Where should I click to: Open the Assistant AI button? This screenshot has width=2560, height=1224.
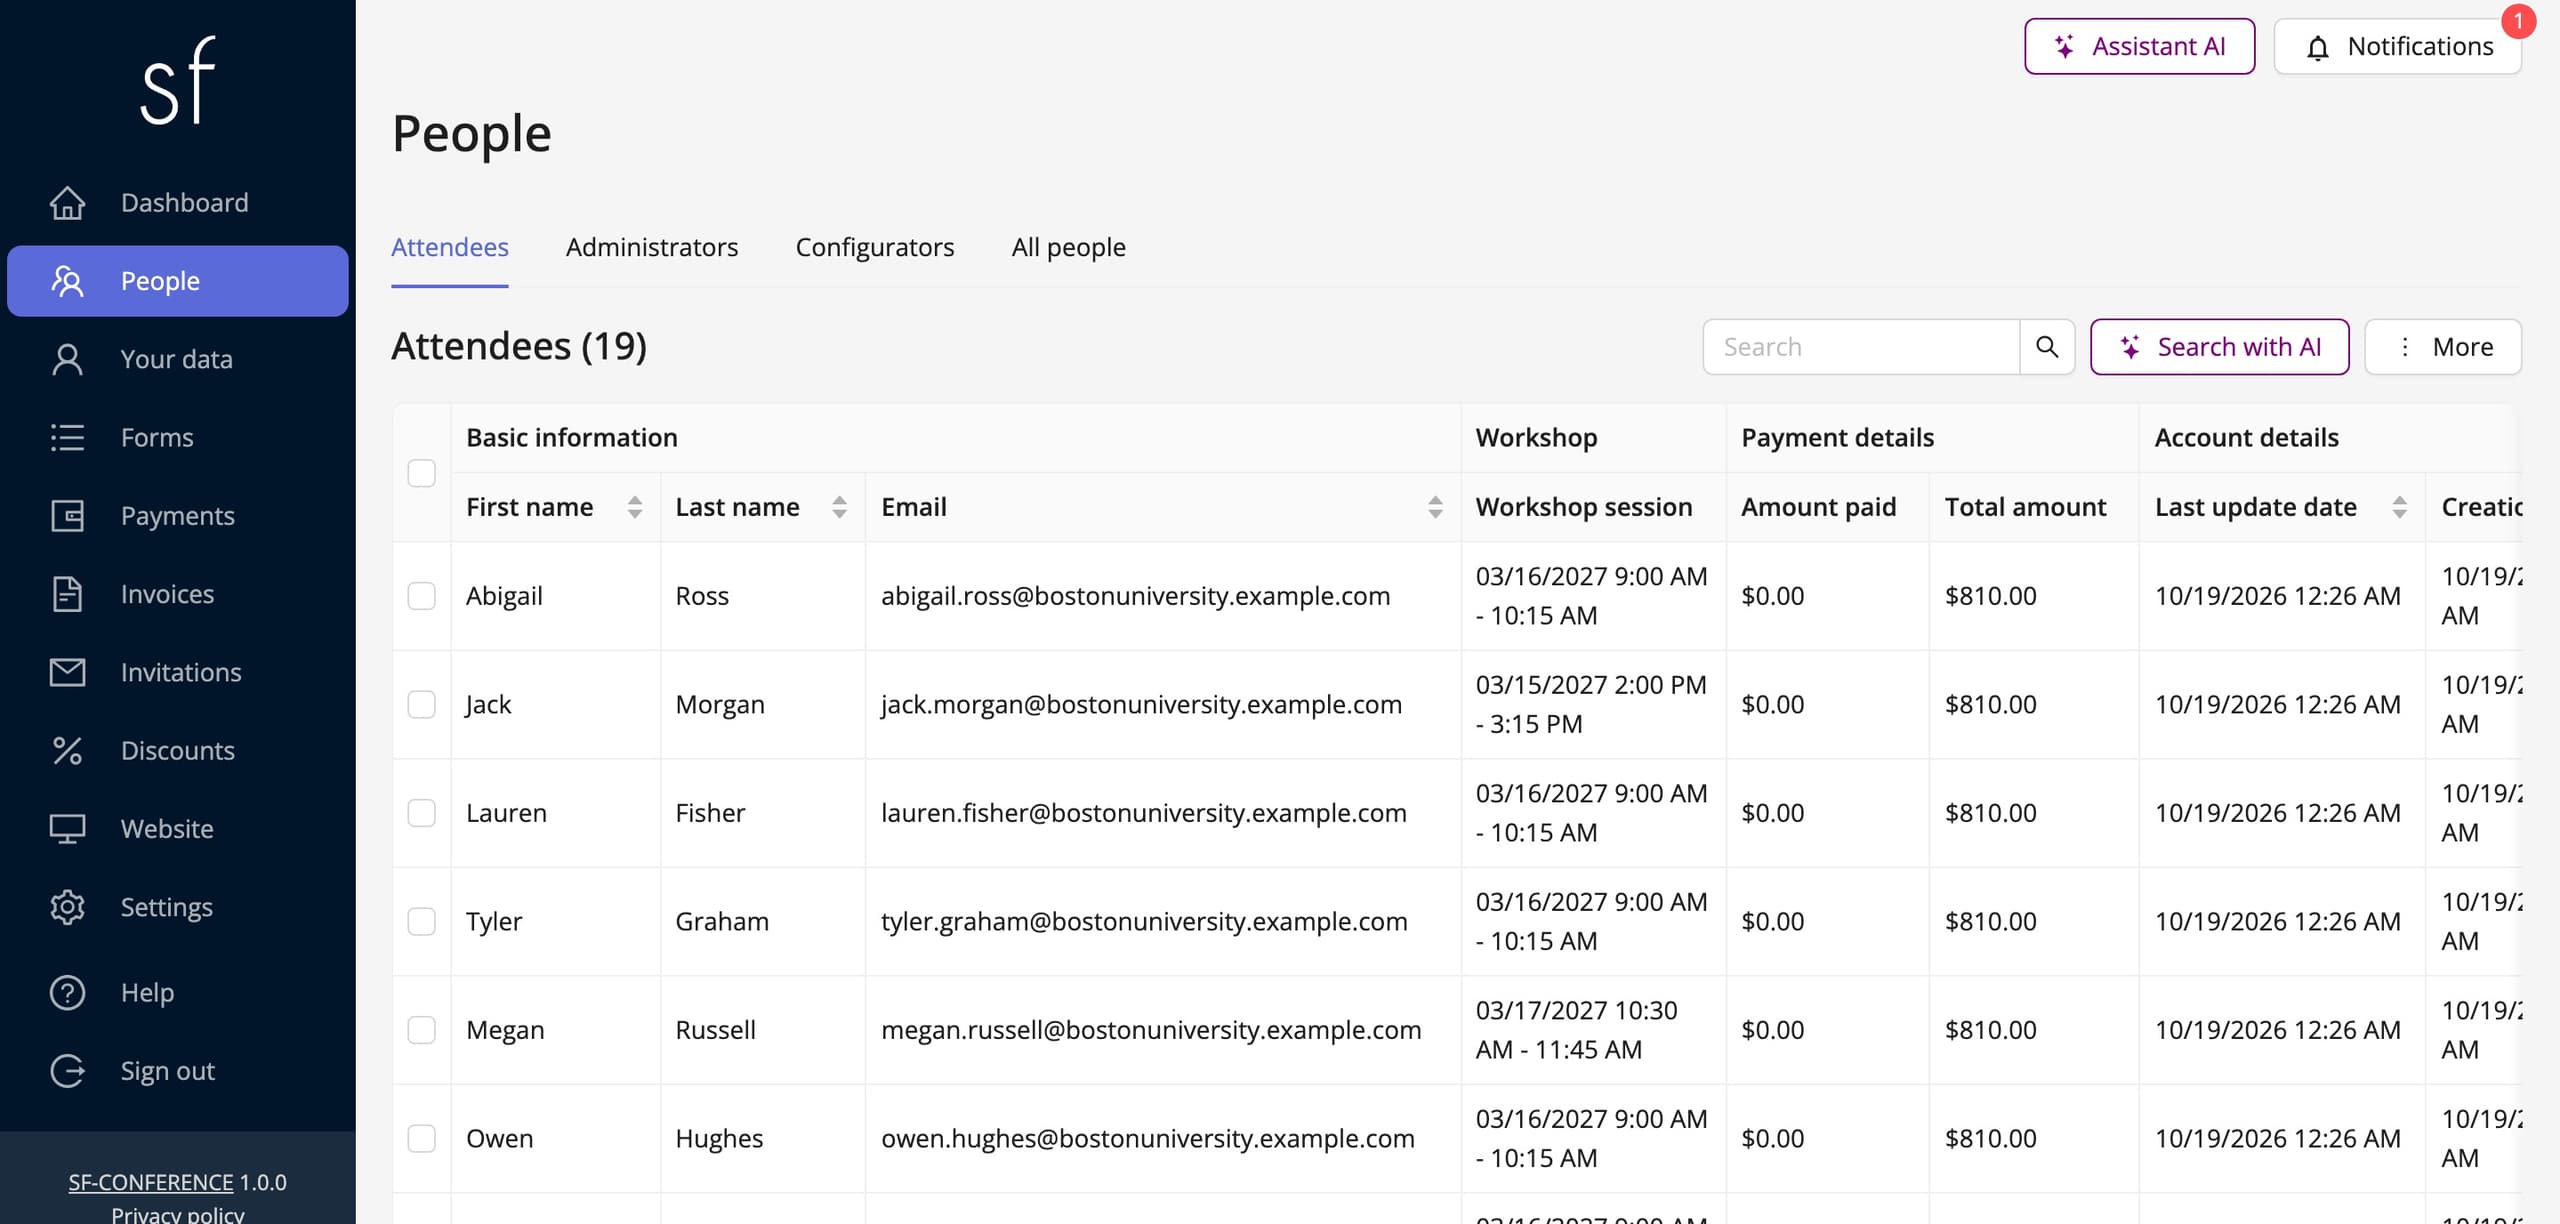(2139, 46)
